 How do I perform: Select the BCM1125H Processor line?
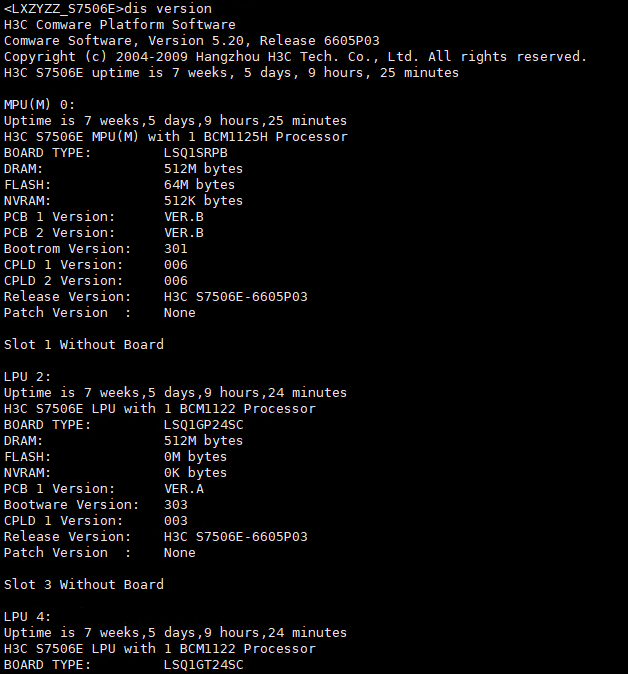(176, 137)
